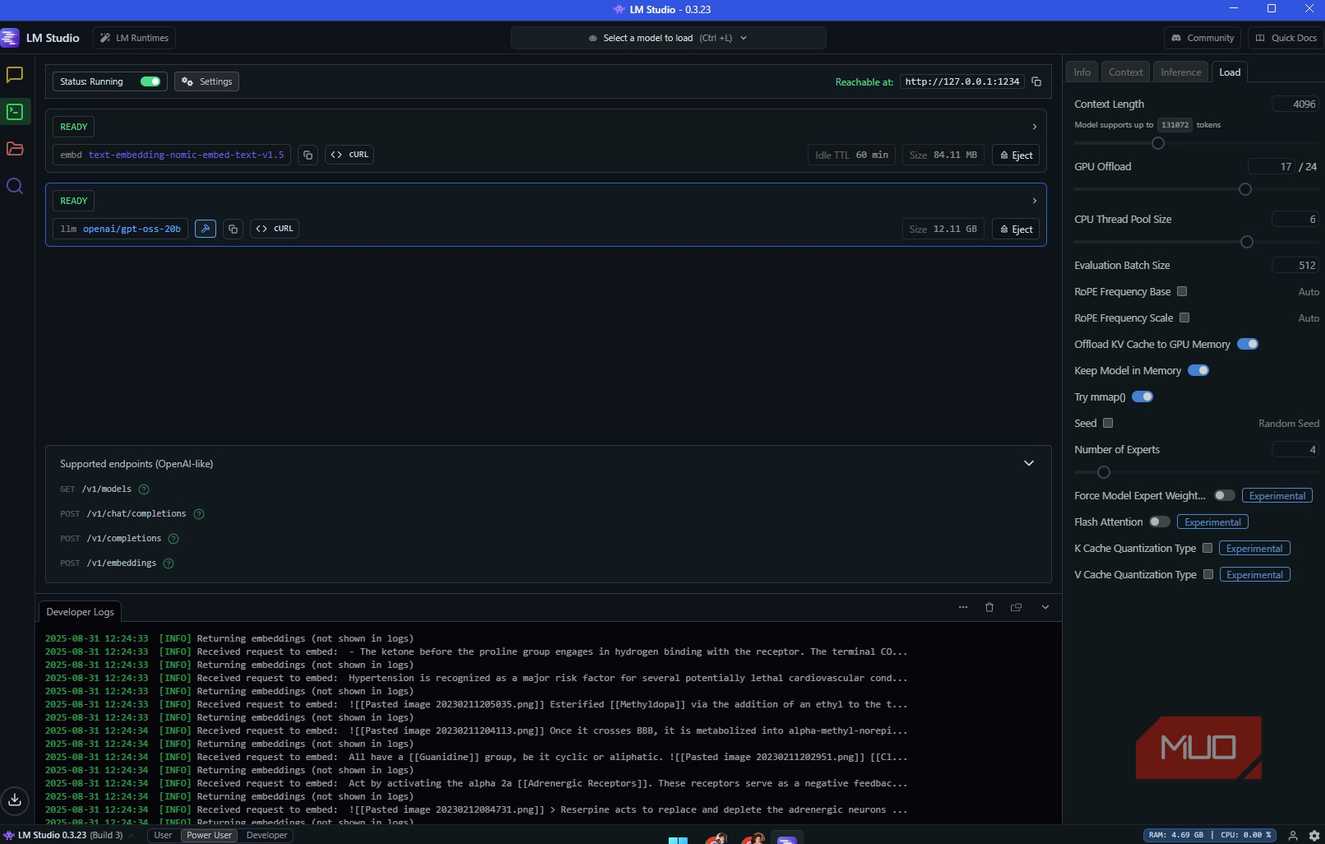Collapse the Developer Logs panel
The width and height of the screenshot is (1325, 844).
1045,607
